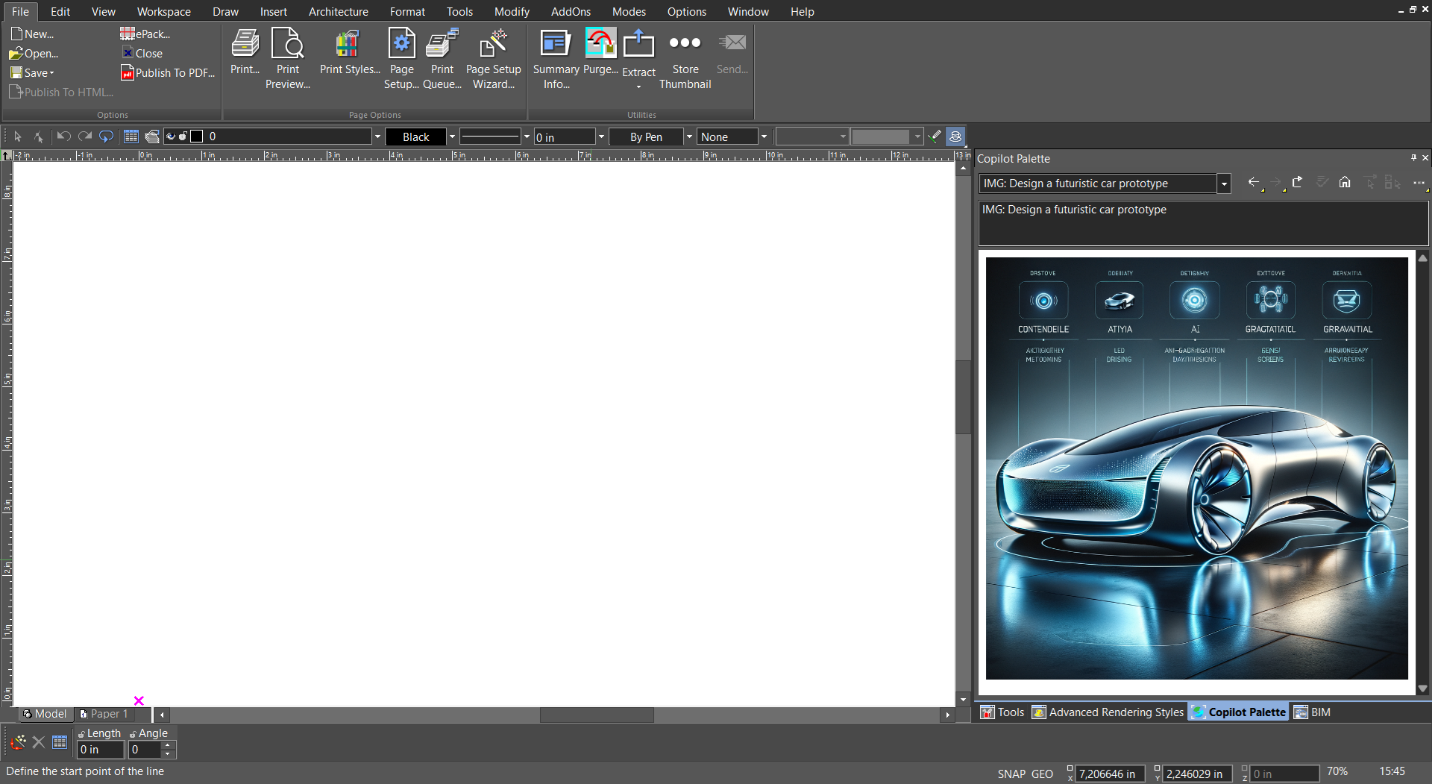The height and width of the screenshot is (784, 1432).
Task: Click the New file icon
Action: click(16, 34)
